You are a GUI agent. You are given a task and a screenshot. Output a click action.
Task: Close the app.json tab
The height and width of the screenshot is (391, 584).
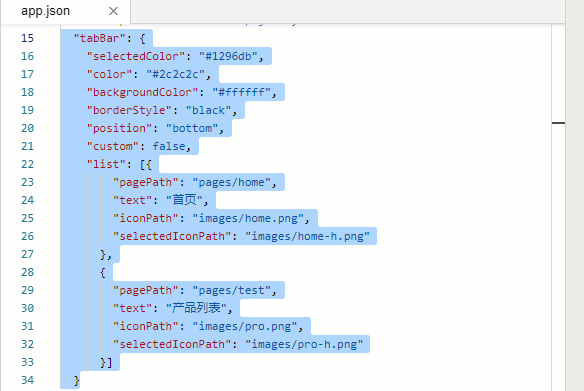pyautogui.click(x=114, y=11)
